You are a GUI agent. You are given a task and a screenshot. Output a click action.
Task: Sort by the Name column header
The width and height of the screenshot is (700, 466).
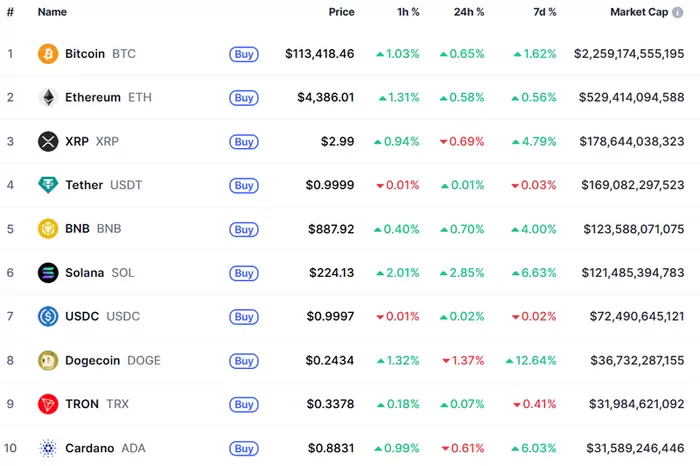point(52,12)
